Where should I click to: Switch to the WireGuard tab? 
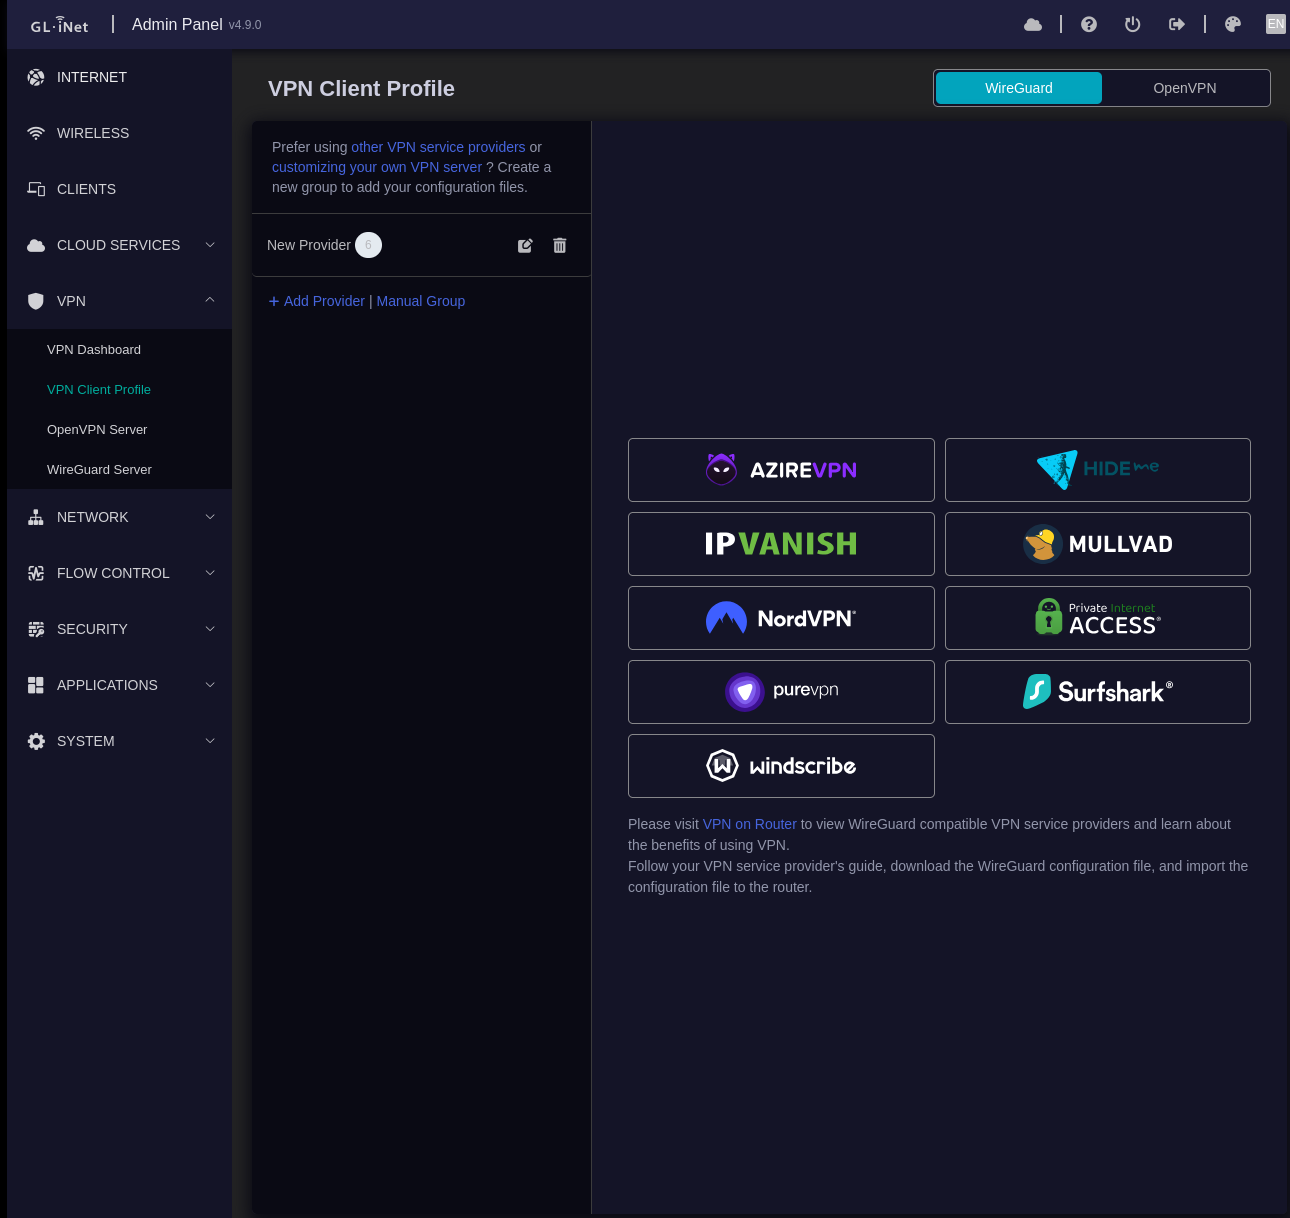tap(1019, 88)
